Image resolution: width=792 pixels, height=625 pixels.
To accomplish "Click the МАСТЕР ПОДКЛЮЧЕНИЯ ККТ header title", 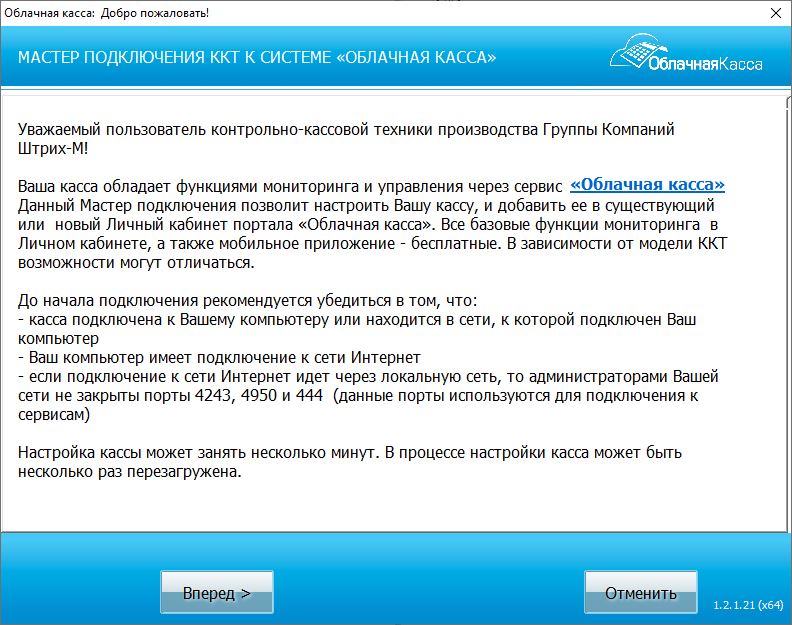I will (257, 58).
